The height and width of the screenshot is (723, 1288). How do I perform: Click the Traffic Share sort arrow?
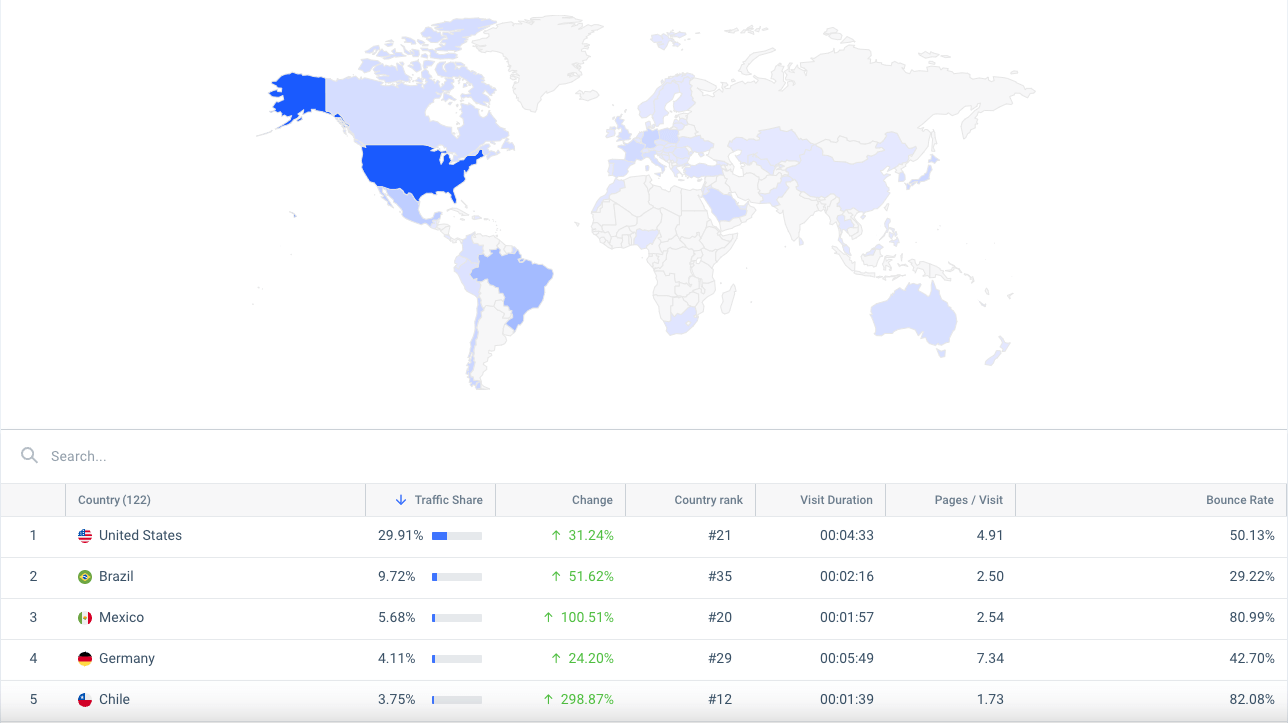point(401,500)
